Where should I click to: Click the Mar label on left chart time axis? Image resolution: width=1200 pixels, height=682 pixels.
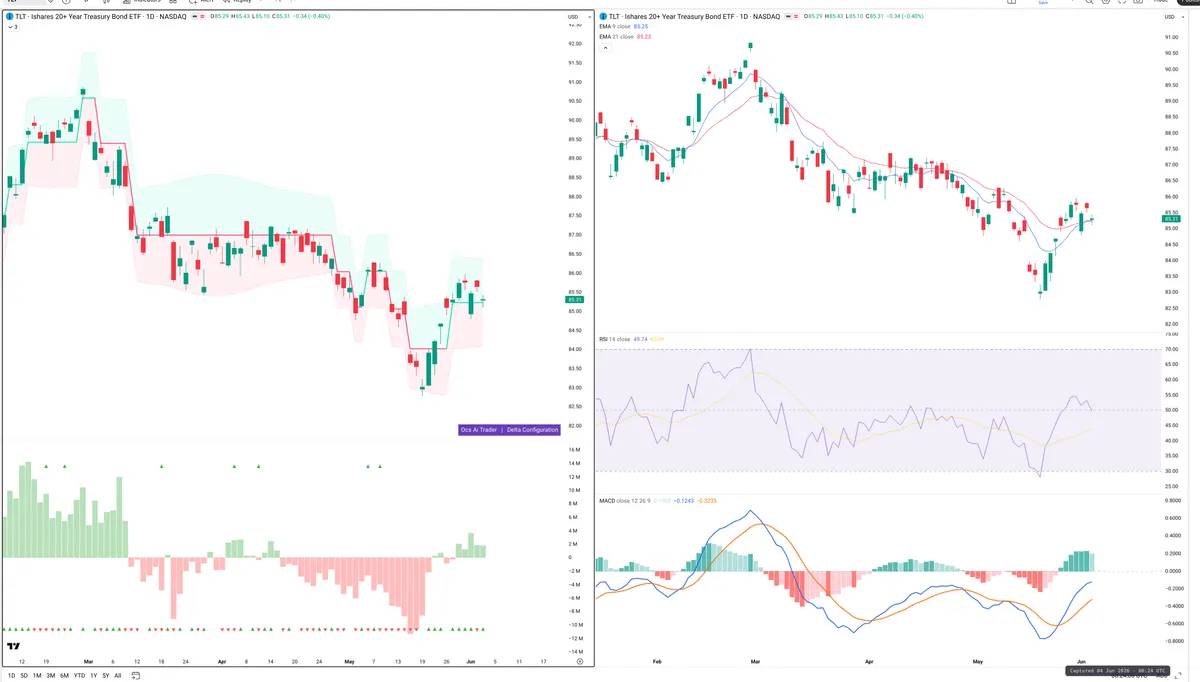pos(88,661)
